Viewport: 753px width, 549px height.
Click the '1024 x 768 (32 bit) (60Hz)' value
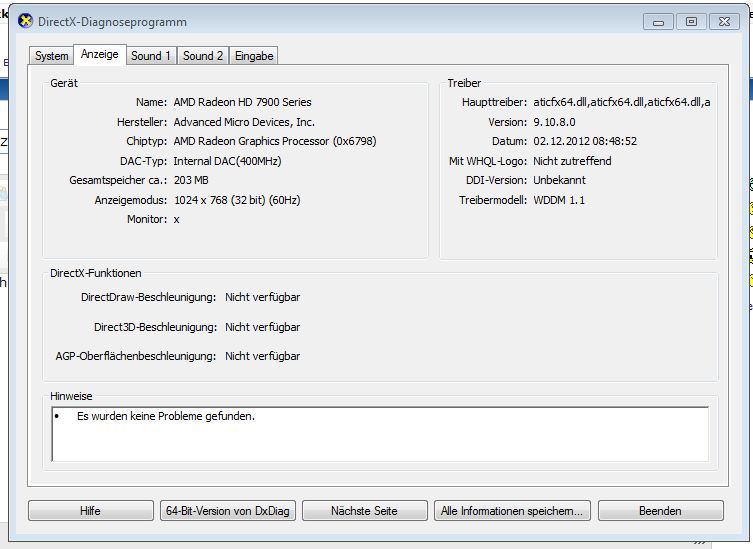(x=237, y=200)
